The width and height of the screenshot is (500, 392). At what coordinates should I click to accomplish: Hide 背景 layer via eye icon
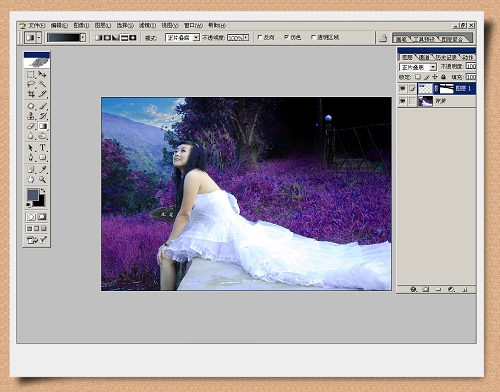tap(403, 101)
